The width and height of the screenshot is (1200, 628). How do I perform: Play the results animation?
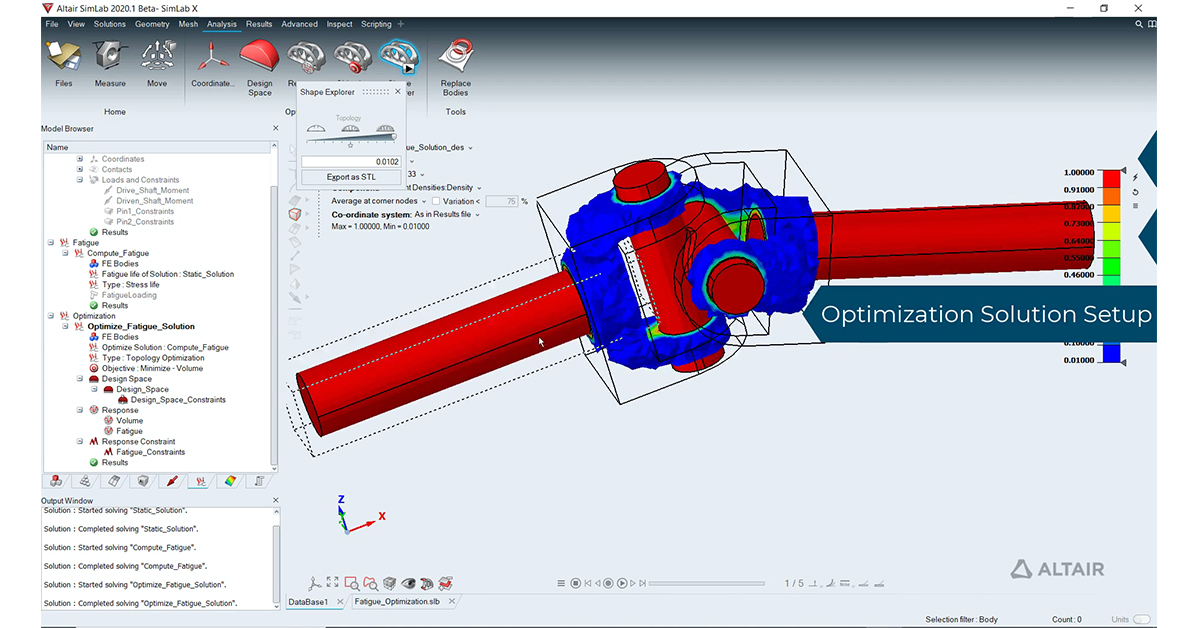tap(622, 583)
